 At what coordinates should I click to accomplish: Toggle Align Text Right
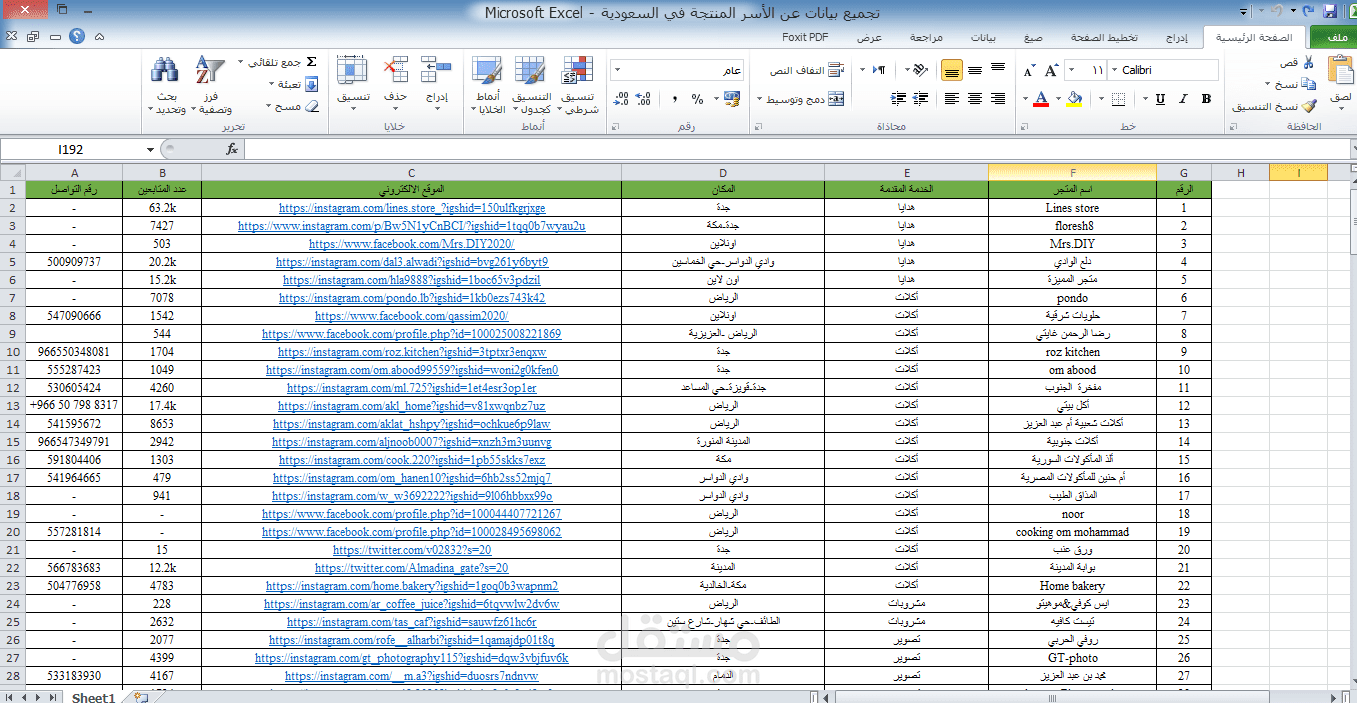(999, 99)
